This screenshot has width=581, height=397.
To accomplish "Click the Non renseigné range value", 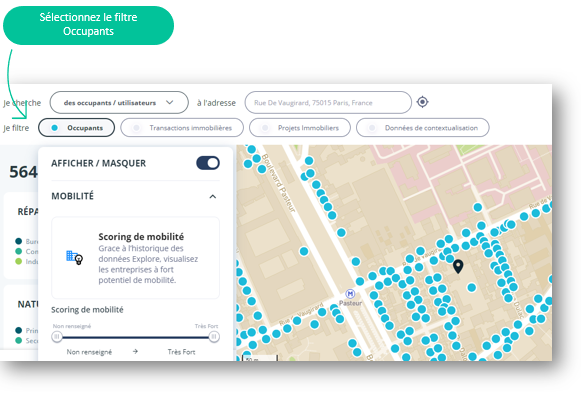I will (x=89, y=352).
